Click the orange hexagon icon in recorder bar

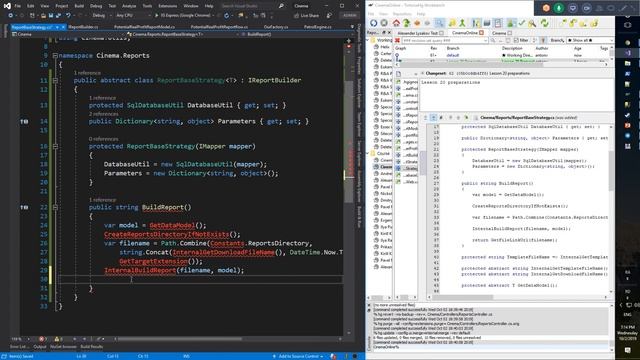(x=546, y=8)
